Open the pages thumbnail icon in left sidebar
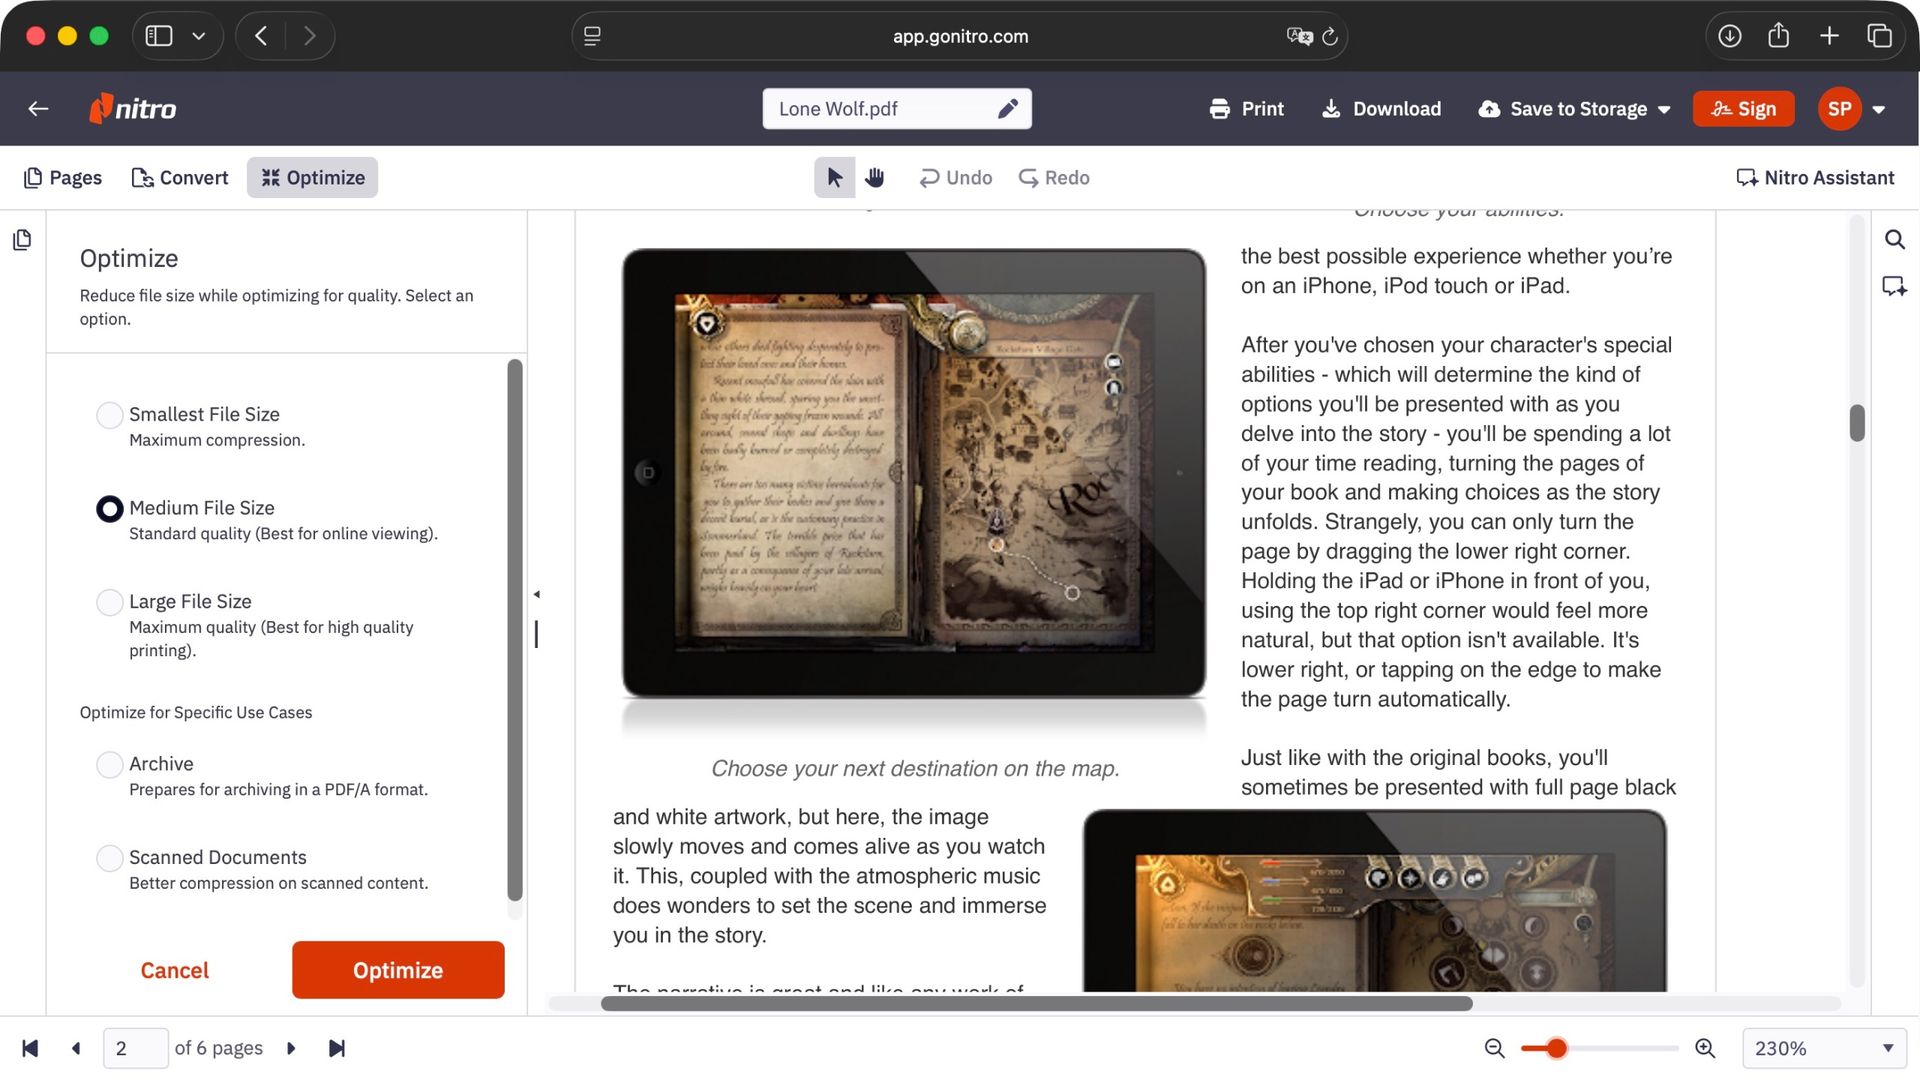This screenshot has width=1920, height=1080. click(x=22, y=240)
